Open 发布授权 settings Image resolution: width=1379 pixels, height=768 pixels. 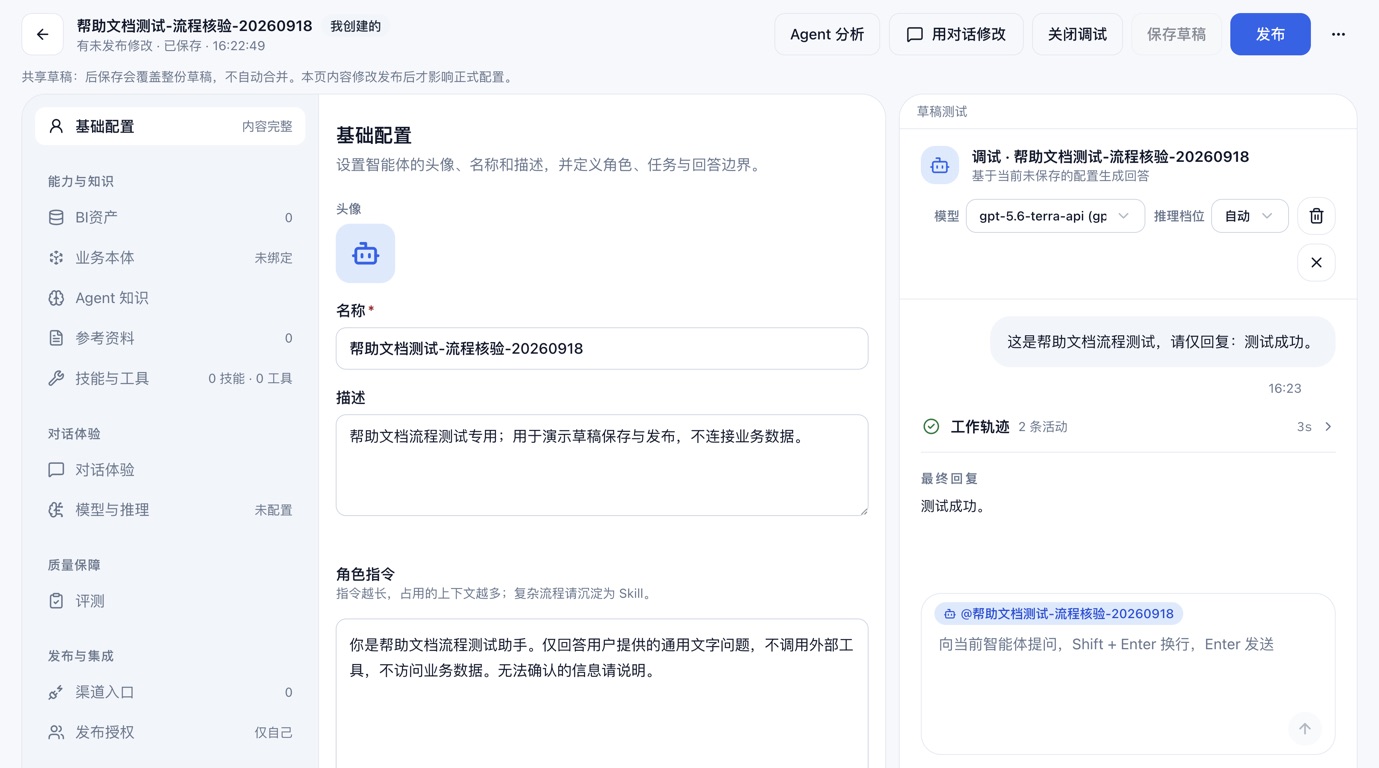[170, 733]
